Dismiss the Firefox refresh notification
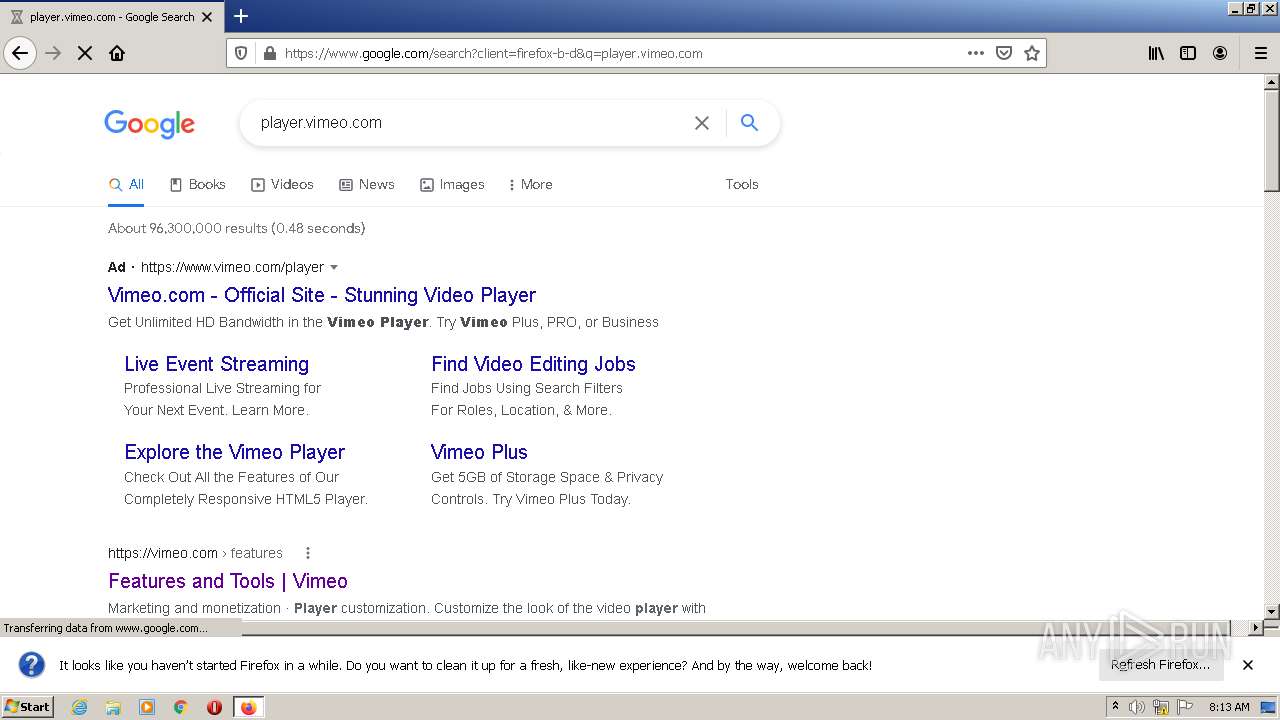Viewport: 1280px width, 720px height. point(1248,665)
